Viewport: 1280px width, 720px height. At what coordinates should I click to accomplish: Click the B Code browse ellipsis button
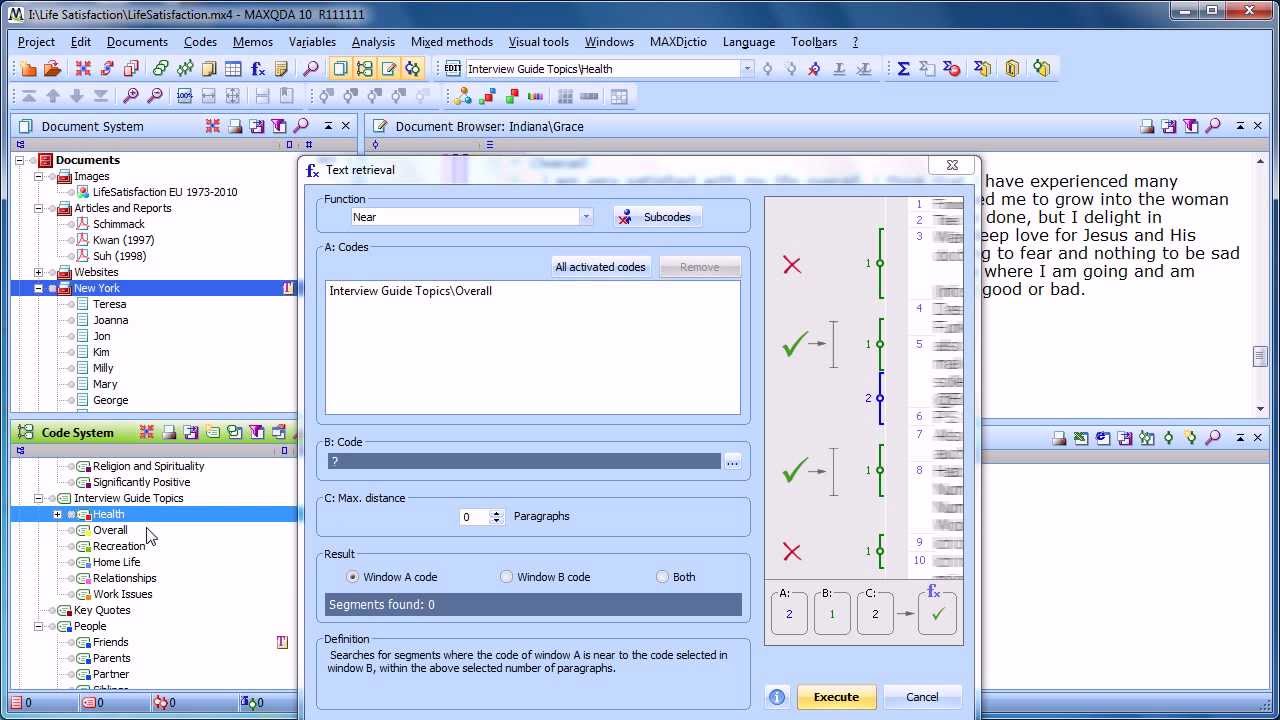pyautogui.click(x=732, y=461)
